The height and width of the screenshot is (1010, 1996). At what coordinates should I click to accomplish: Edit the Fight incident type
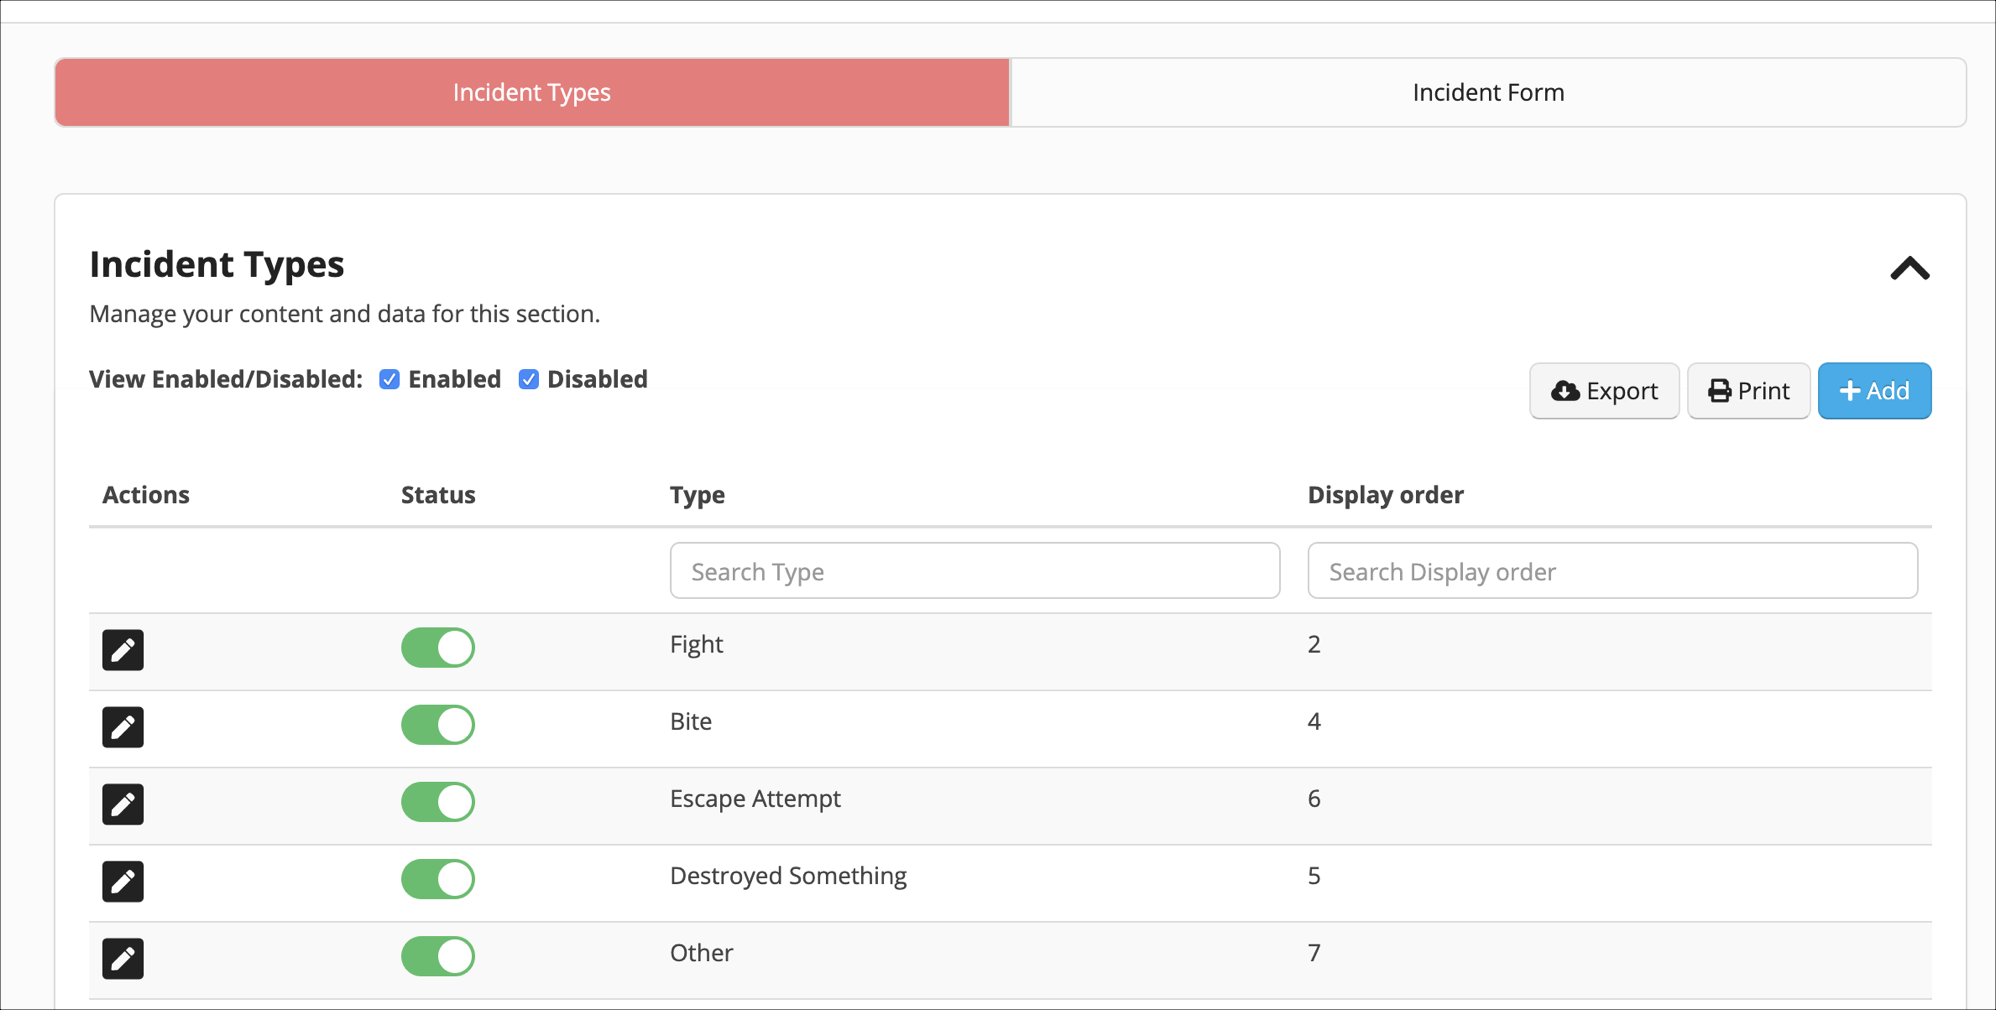pyautogui.click(x=122, y=650)
